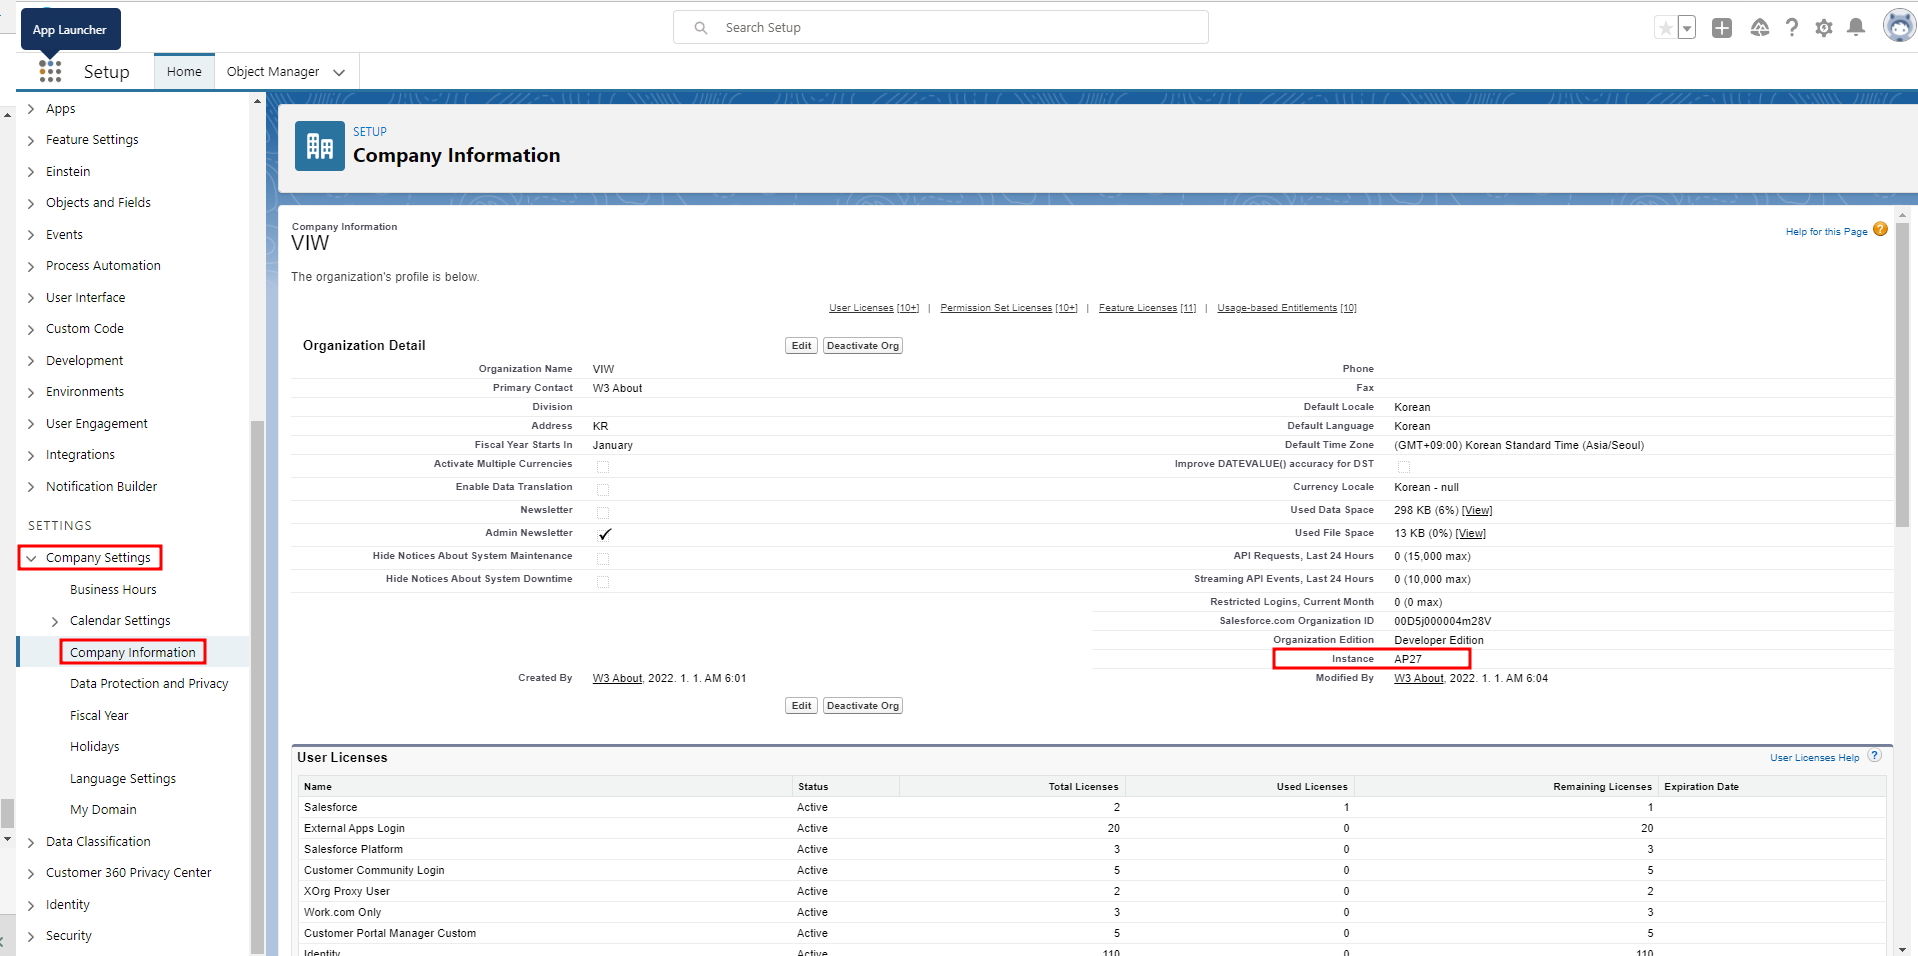The image size is (1918, 956).
Task: Expand the Calendar Settings subtree
Action: 55,621
